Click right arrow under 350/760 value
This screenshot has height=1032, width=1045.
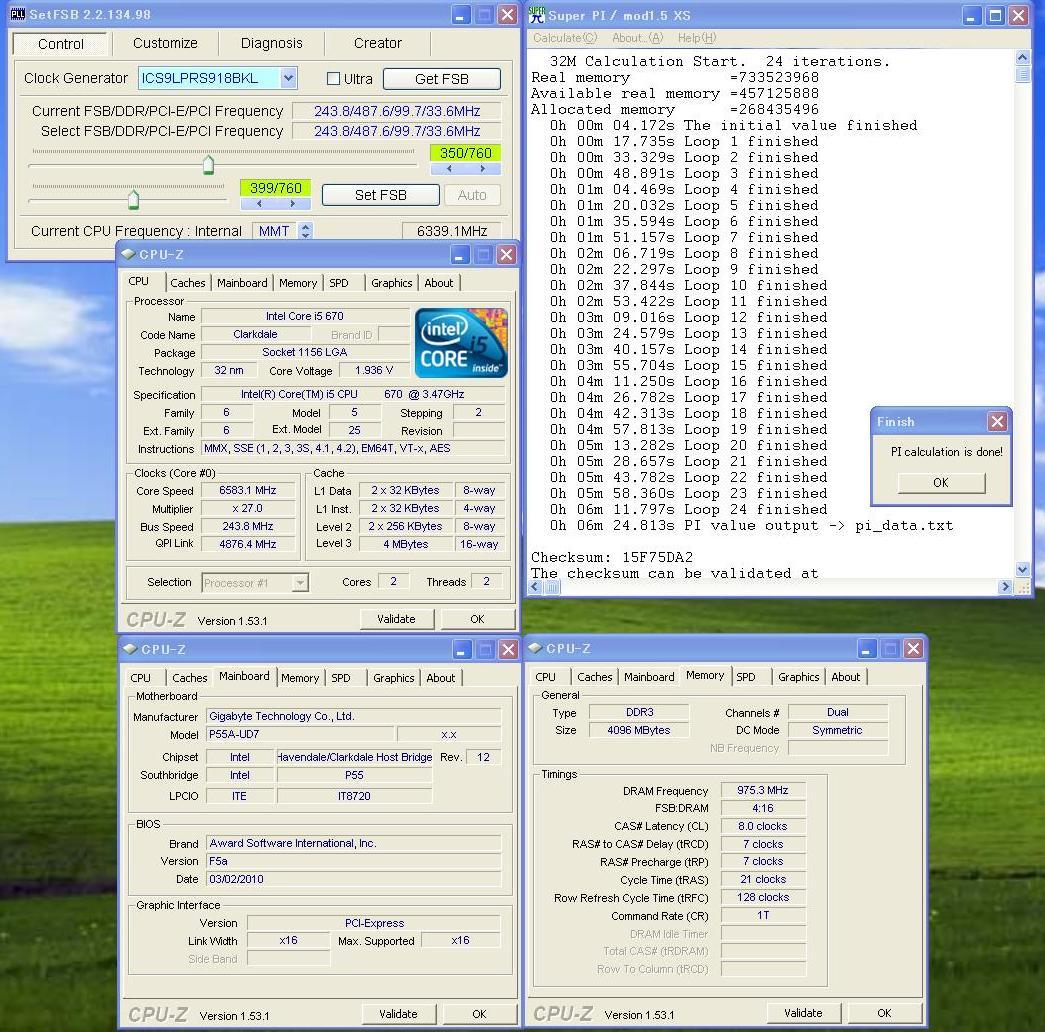(x=483, y=169)
